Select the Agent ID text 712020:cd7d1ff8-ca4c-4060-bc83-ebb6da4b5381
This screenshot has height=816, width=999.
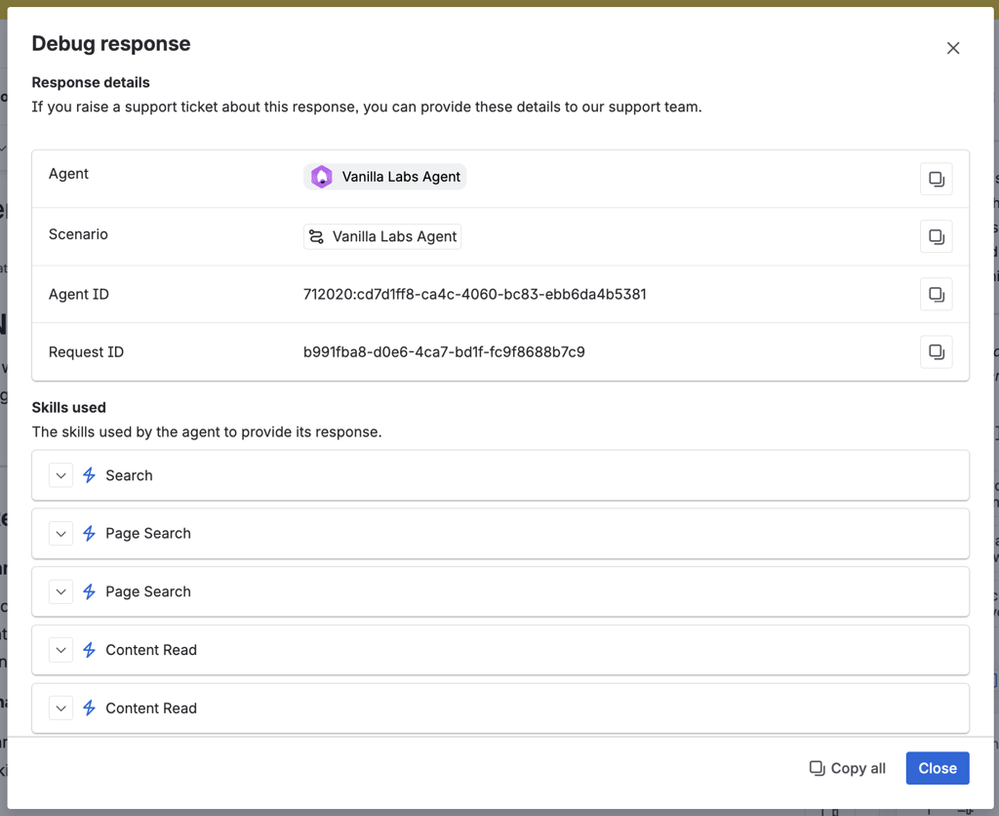(475, 294)
